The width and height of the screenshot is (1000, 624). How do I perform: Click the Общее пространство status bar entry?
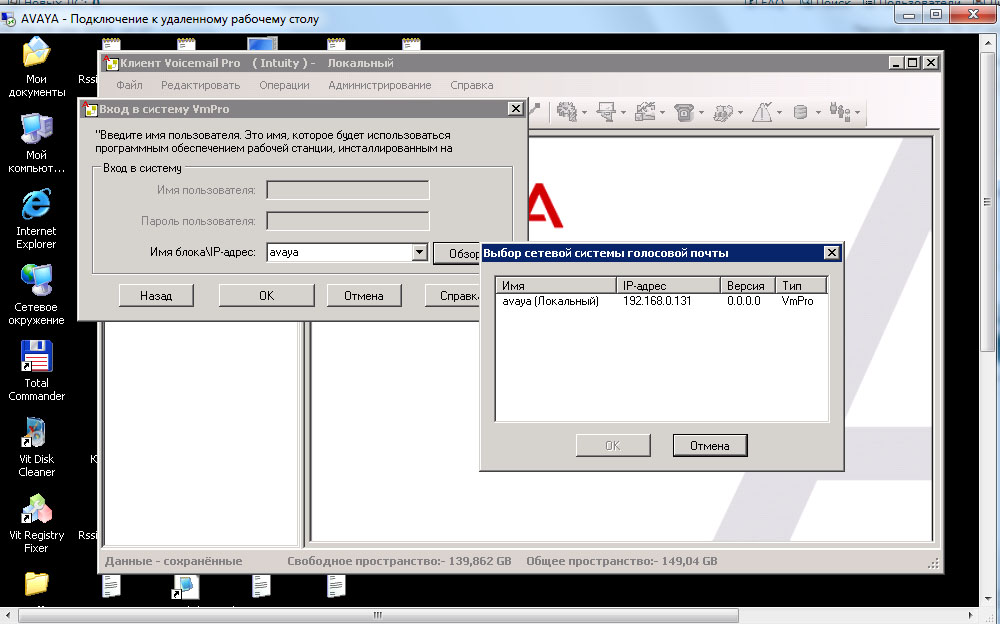(622, 561)
